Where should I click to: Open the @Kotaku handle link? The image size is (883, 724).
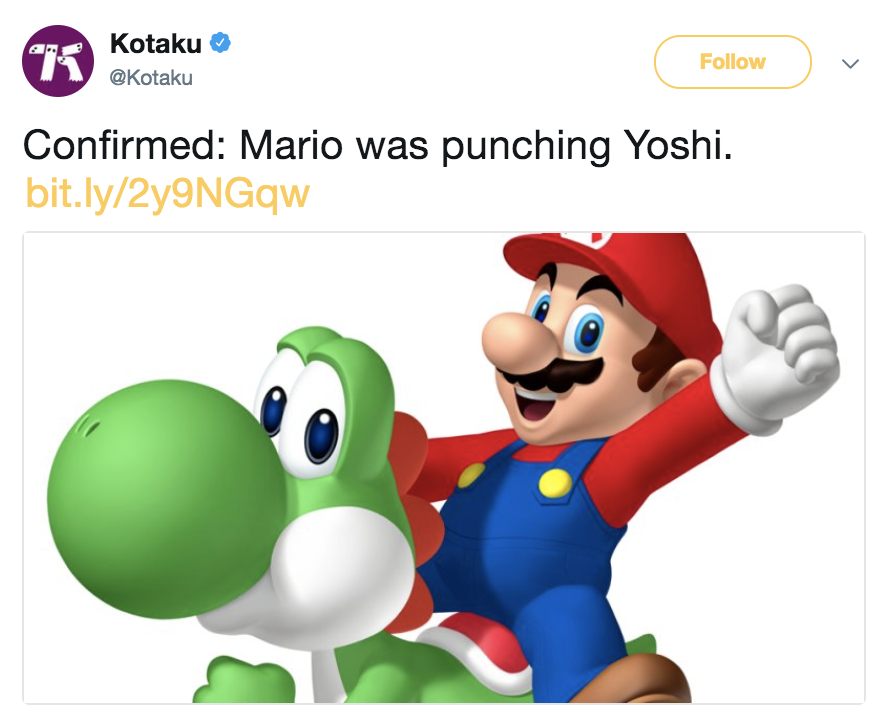pyautogui.click(x=151, y=77)
